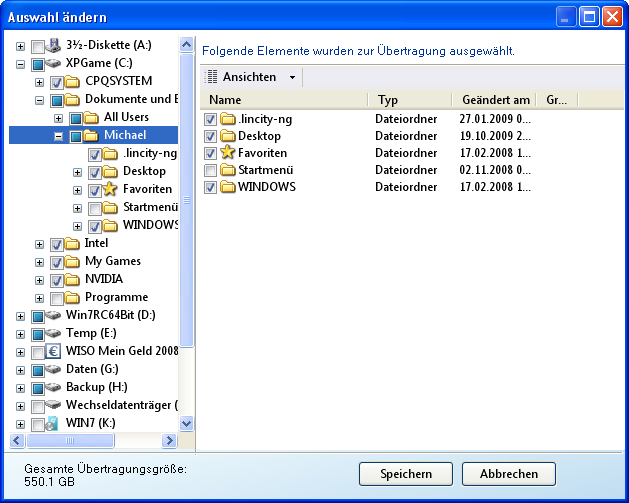The width and height of the screenshot is (629, 503).
Task: Click the XPGame (C:) hard drive icon
Action: [53, 63]
